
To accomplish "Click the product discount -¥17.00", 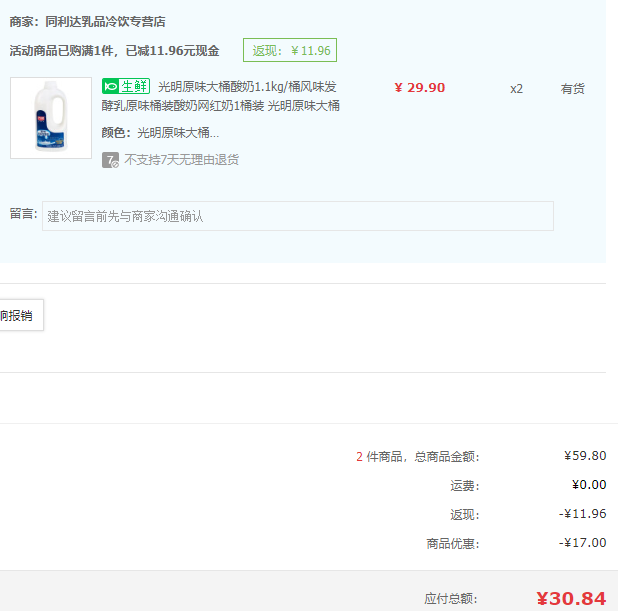I will (583, 543).
